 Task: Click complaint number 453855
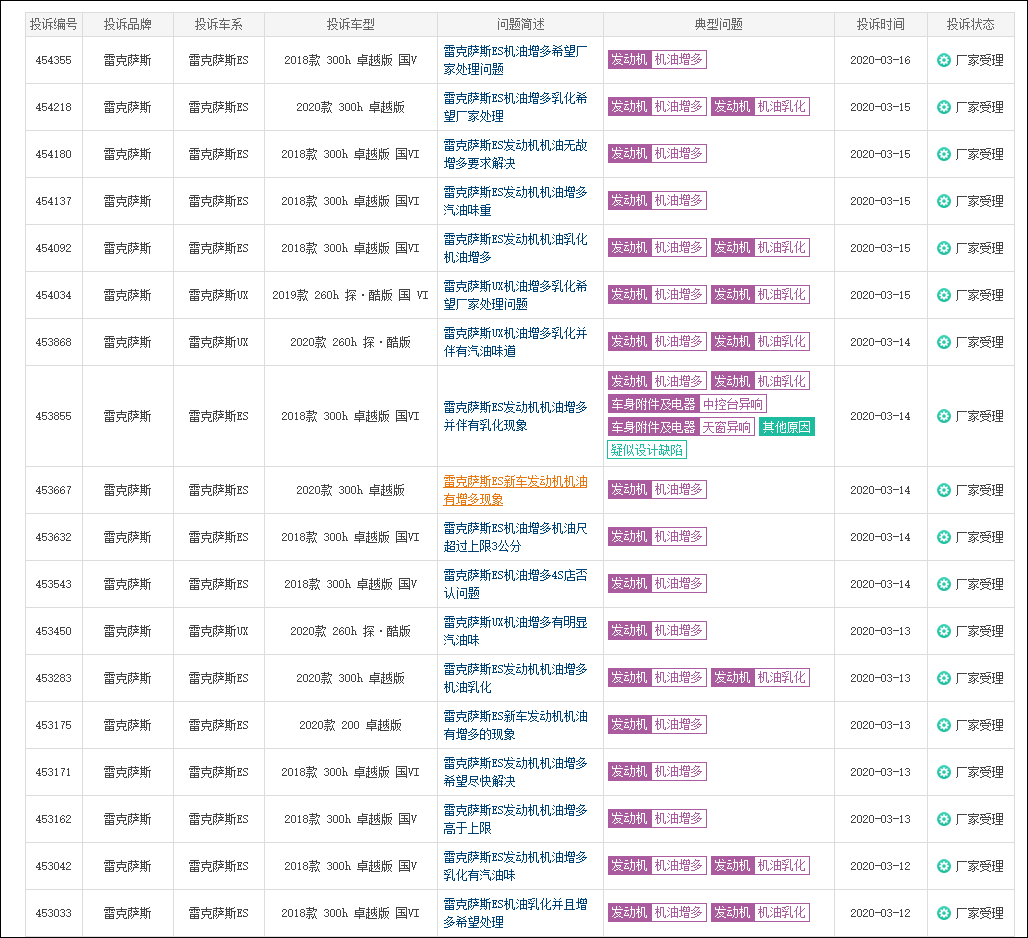pos(54,416)
